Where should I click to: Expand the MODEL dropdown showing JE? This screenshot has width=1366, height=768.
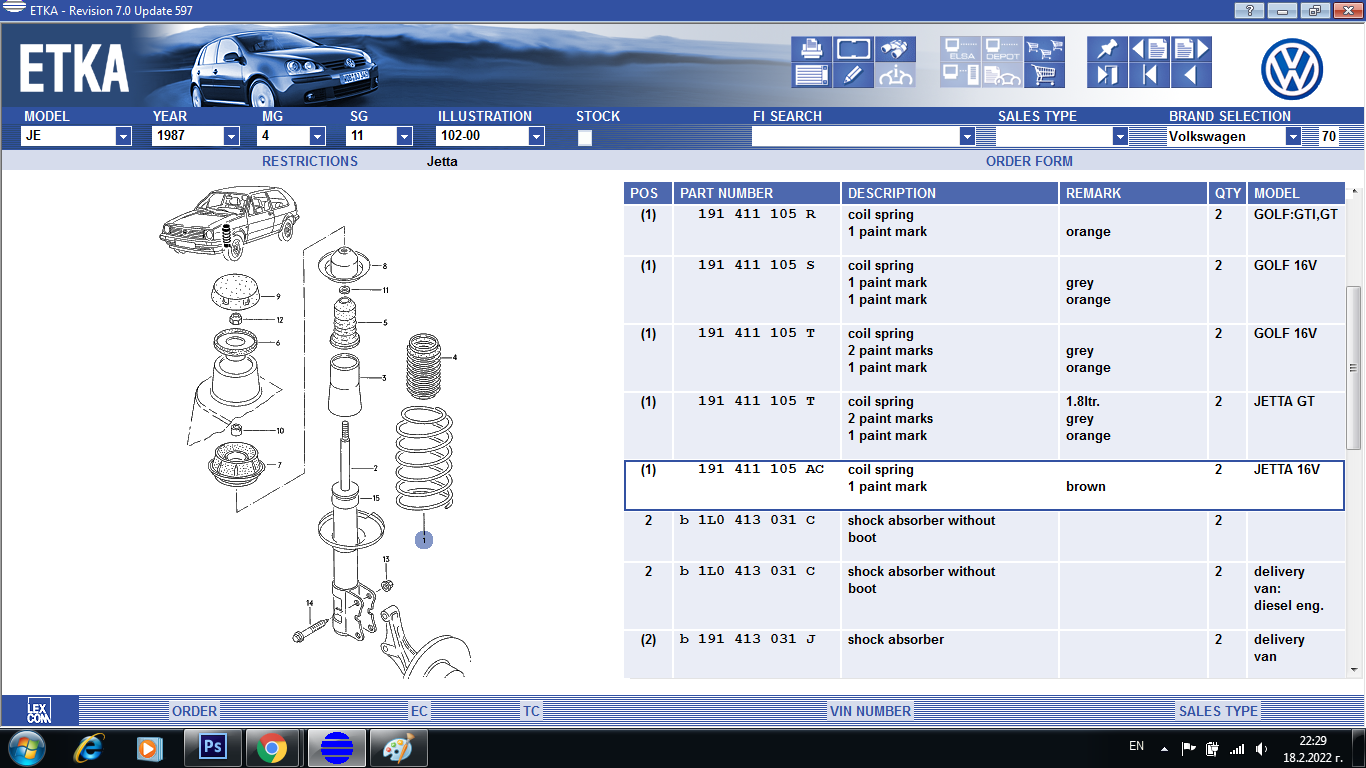point(123,136)
